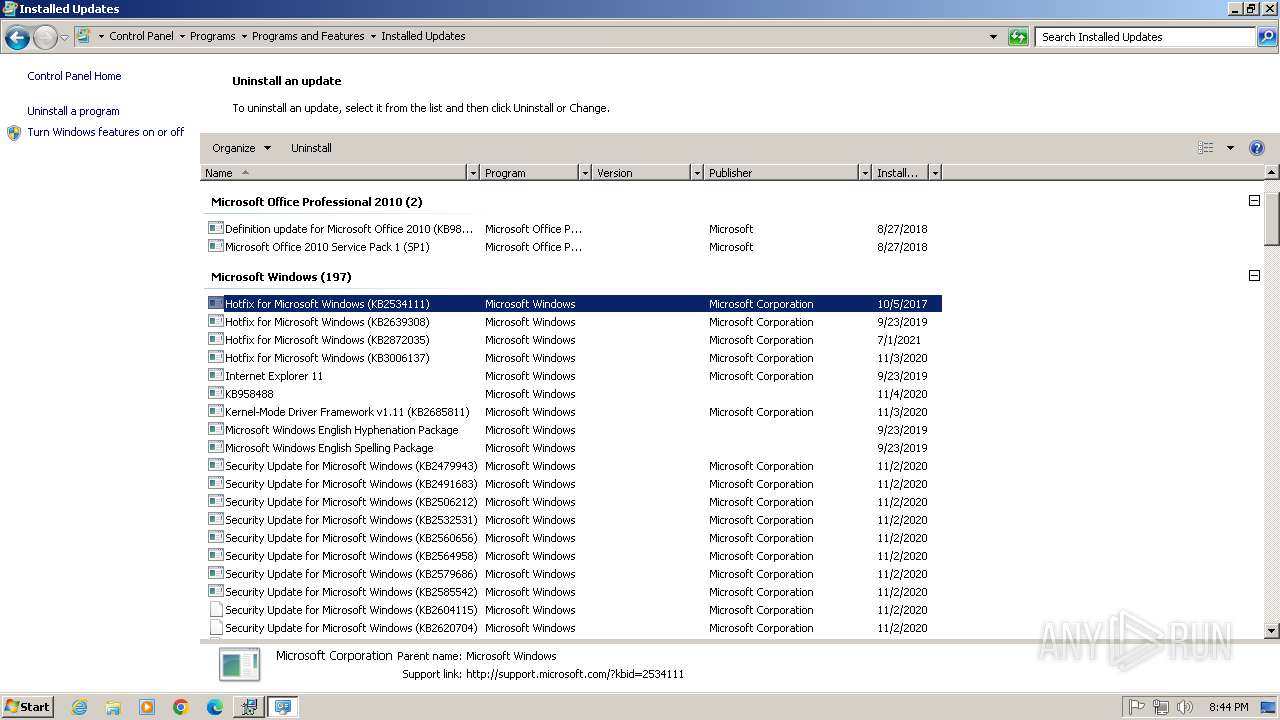Click icon of Internet Explorer 11 row
This screenshot has height=720, width=1280.
point(215,375)
